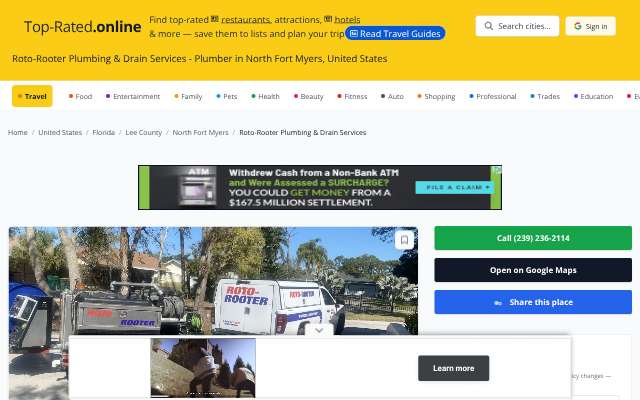Click the bookmark icon on the photo
Image resolution: width=640 pixels, height=400 pixels.
pyautogui.click(x=404, y=240)
